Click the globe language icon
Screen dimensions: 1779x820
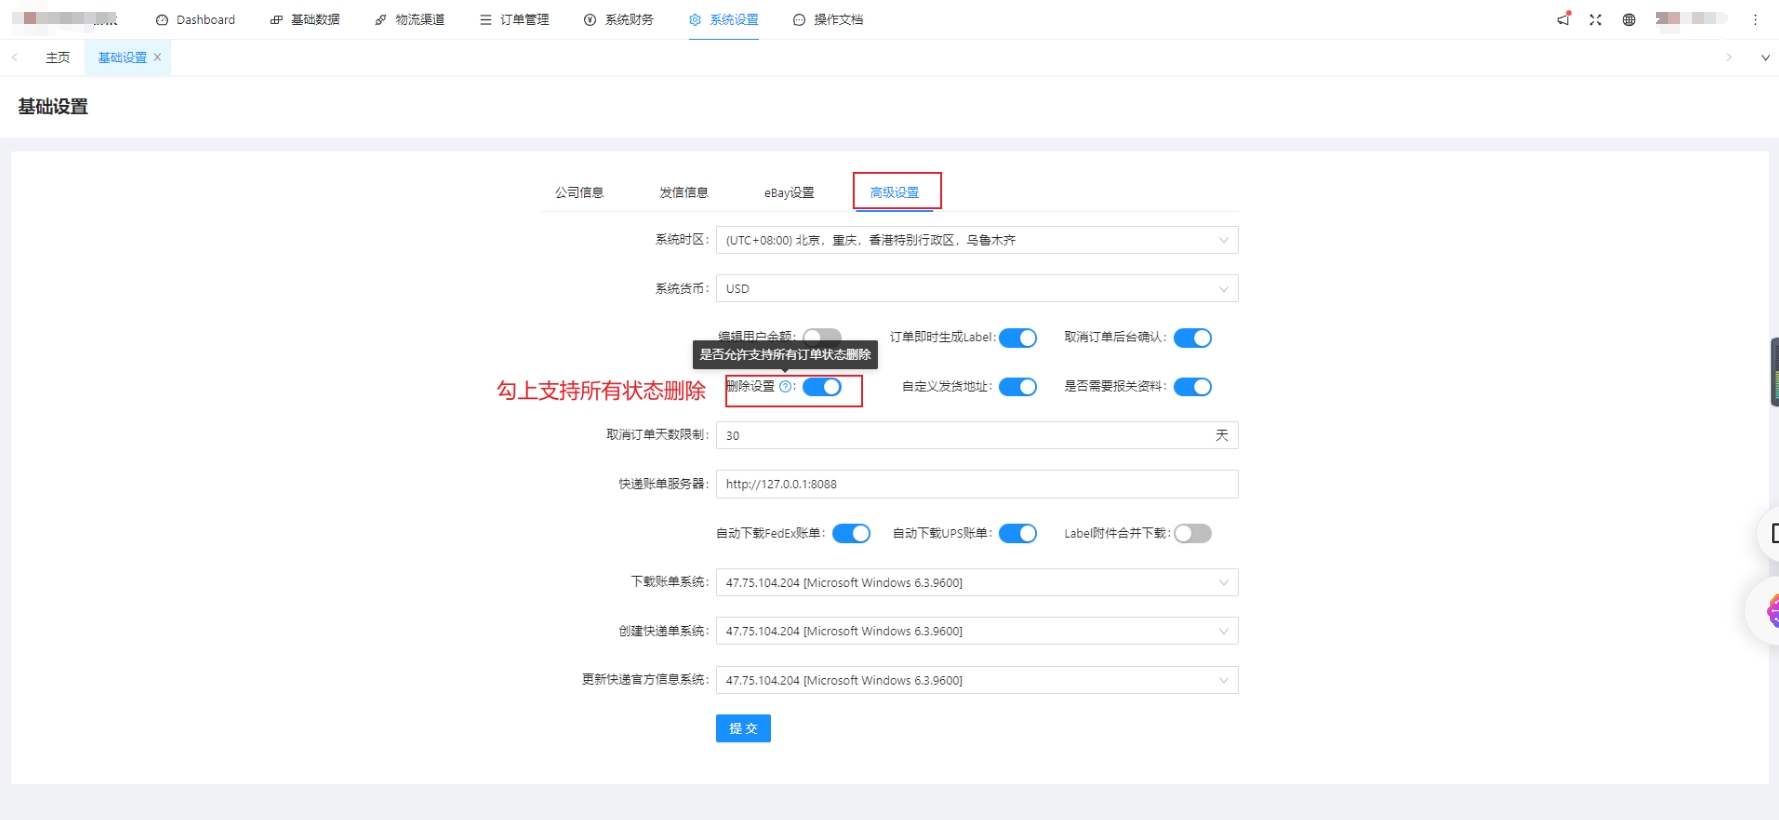[1629, 20]
